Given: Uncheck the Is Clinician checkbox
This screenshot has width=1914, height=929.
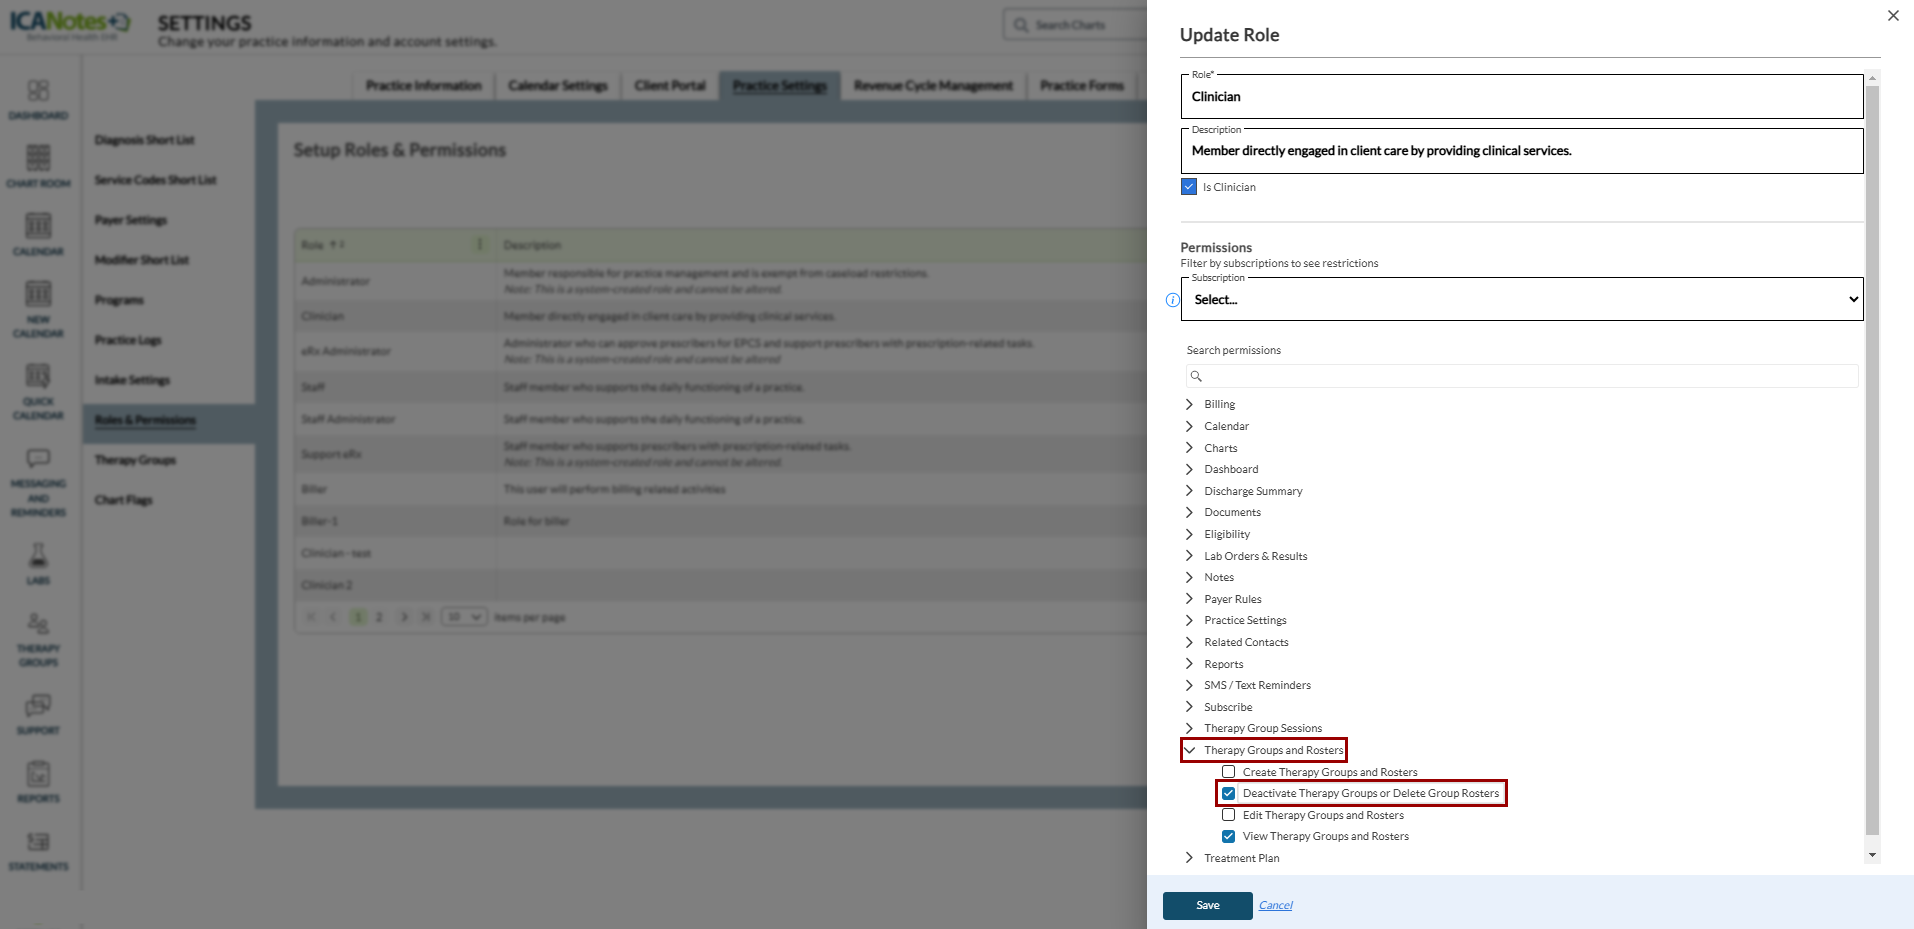Looking at the screenshot, I should pos(1189,187).
